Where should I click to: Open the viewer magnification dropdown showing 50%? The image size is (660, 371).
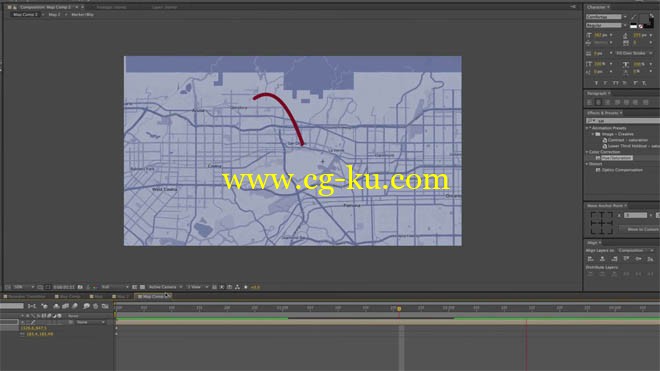[24, 287]
